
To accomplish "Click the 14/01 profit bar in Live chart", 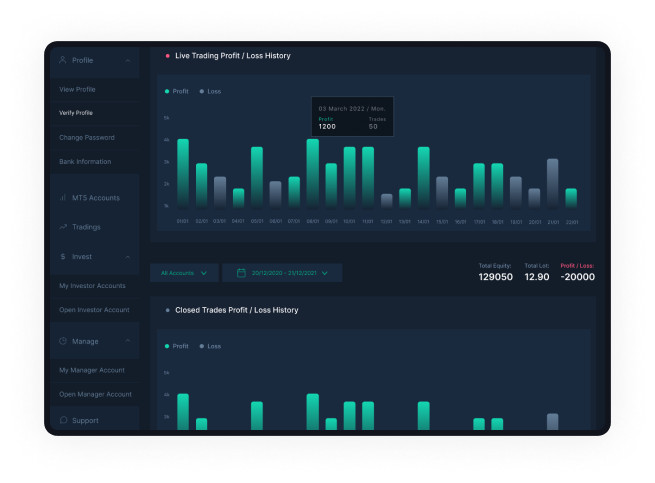I will pos(424,178).
